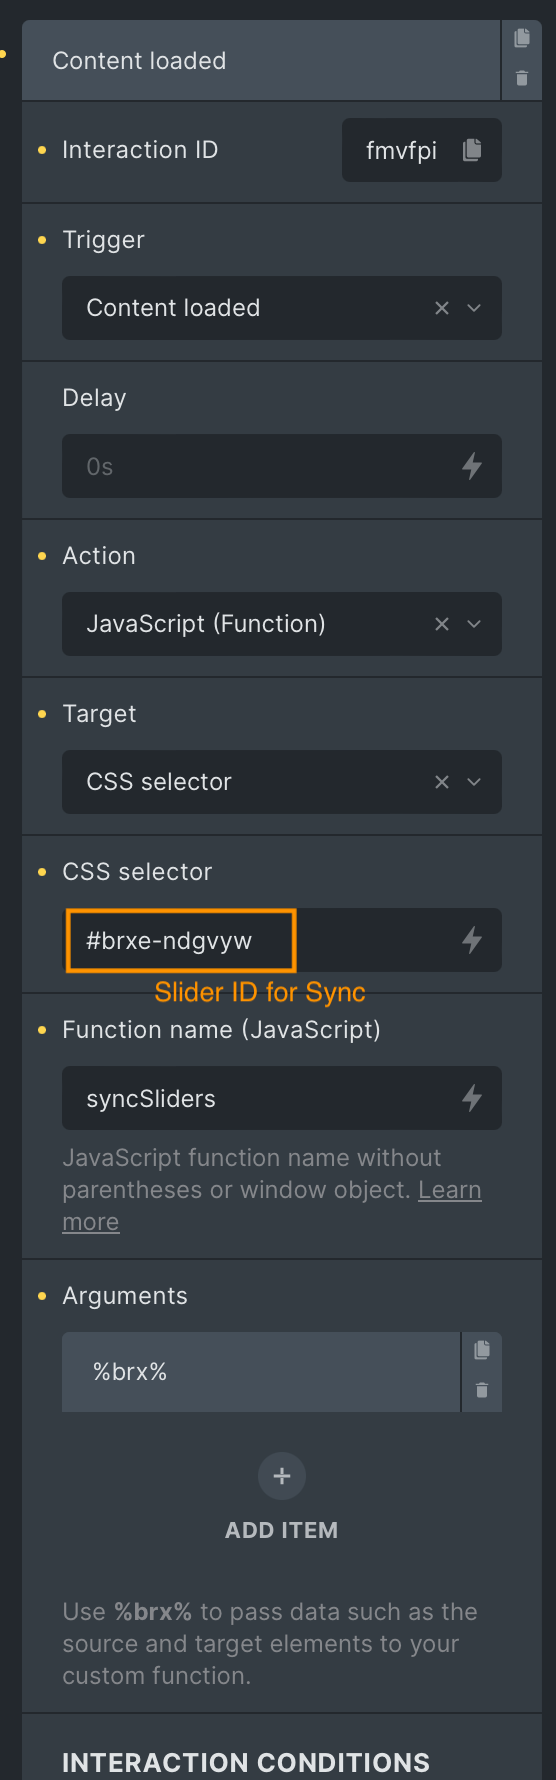Add a new argument item

pos(282,1476)
